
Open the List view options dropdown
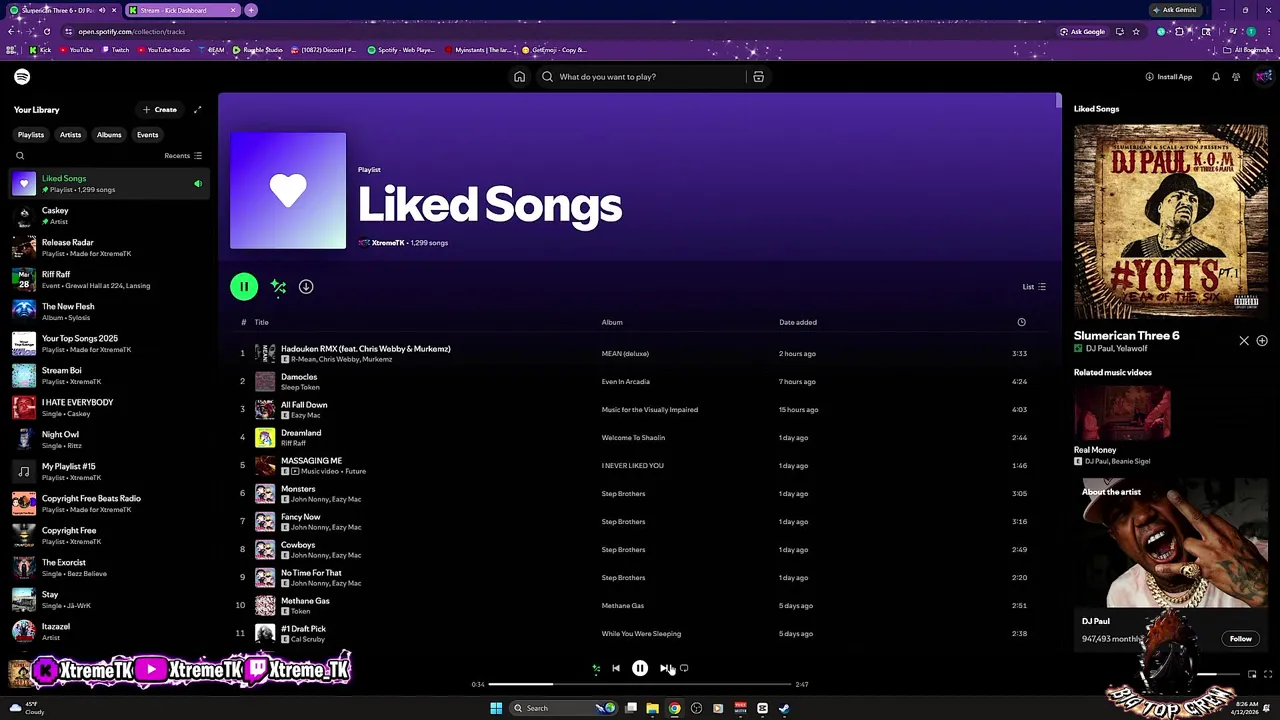[x=1034, y=287]
